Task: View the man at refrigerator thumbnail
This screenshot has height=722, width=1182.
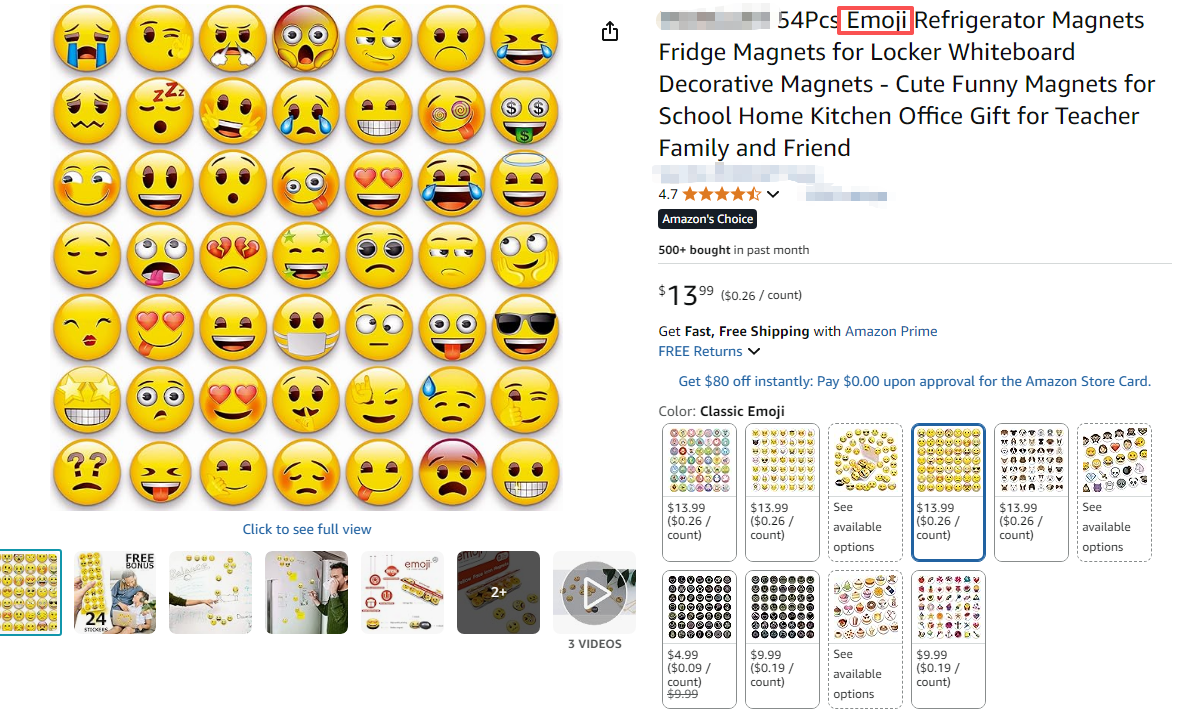Action: coord(306,592)
